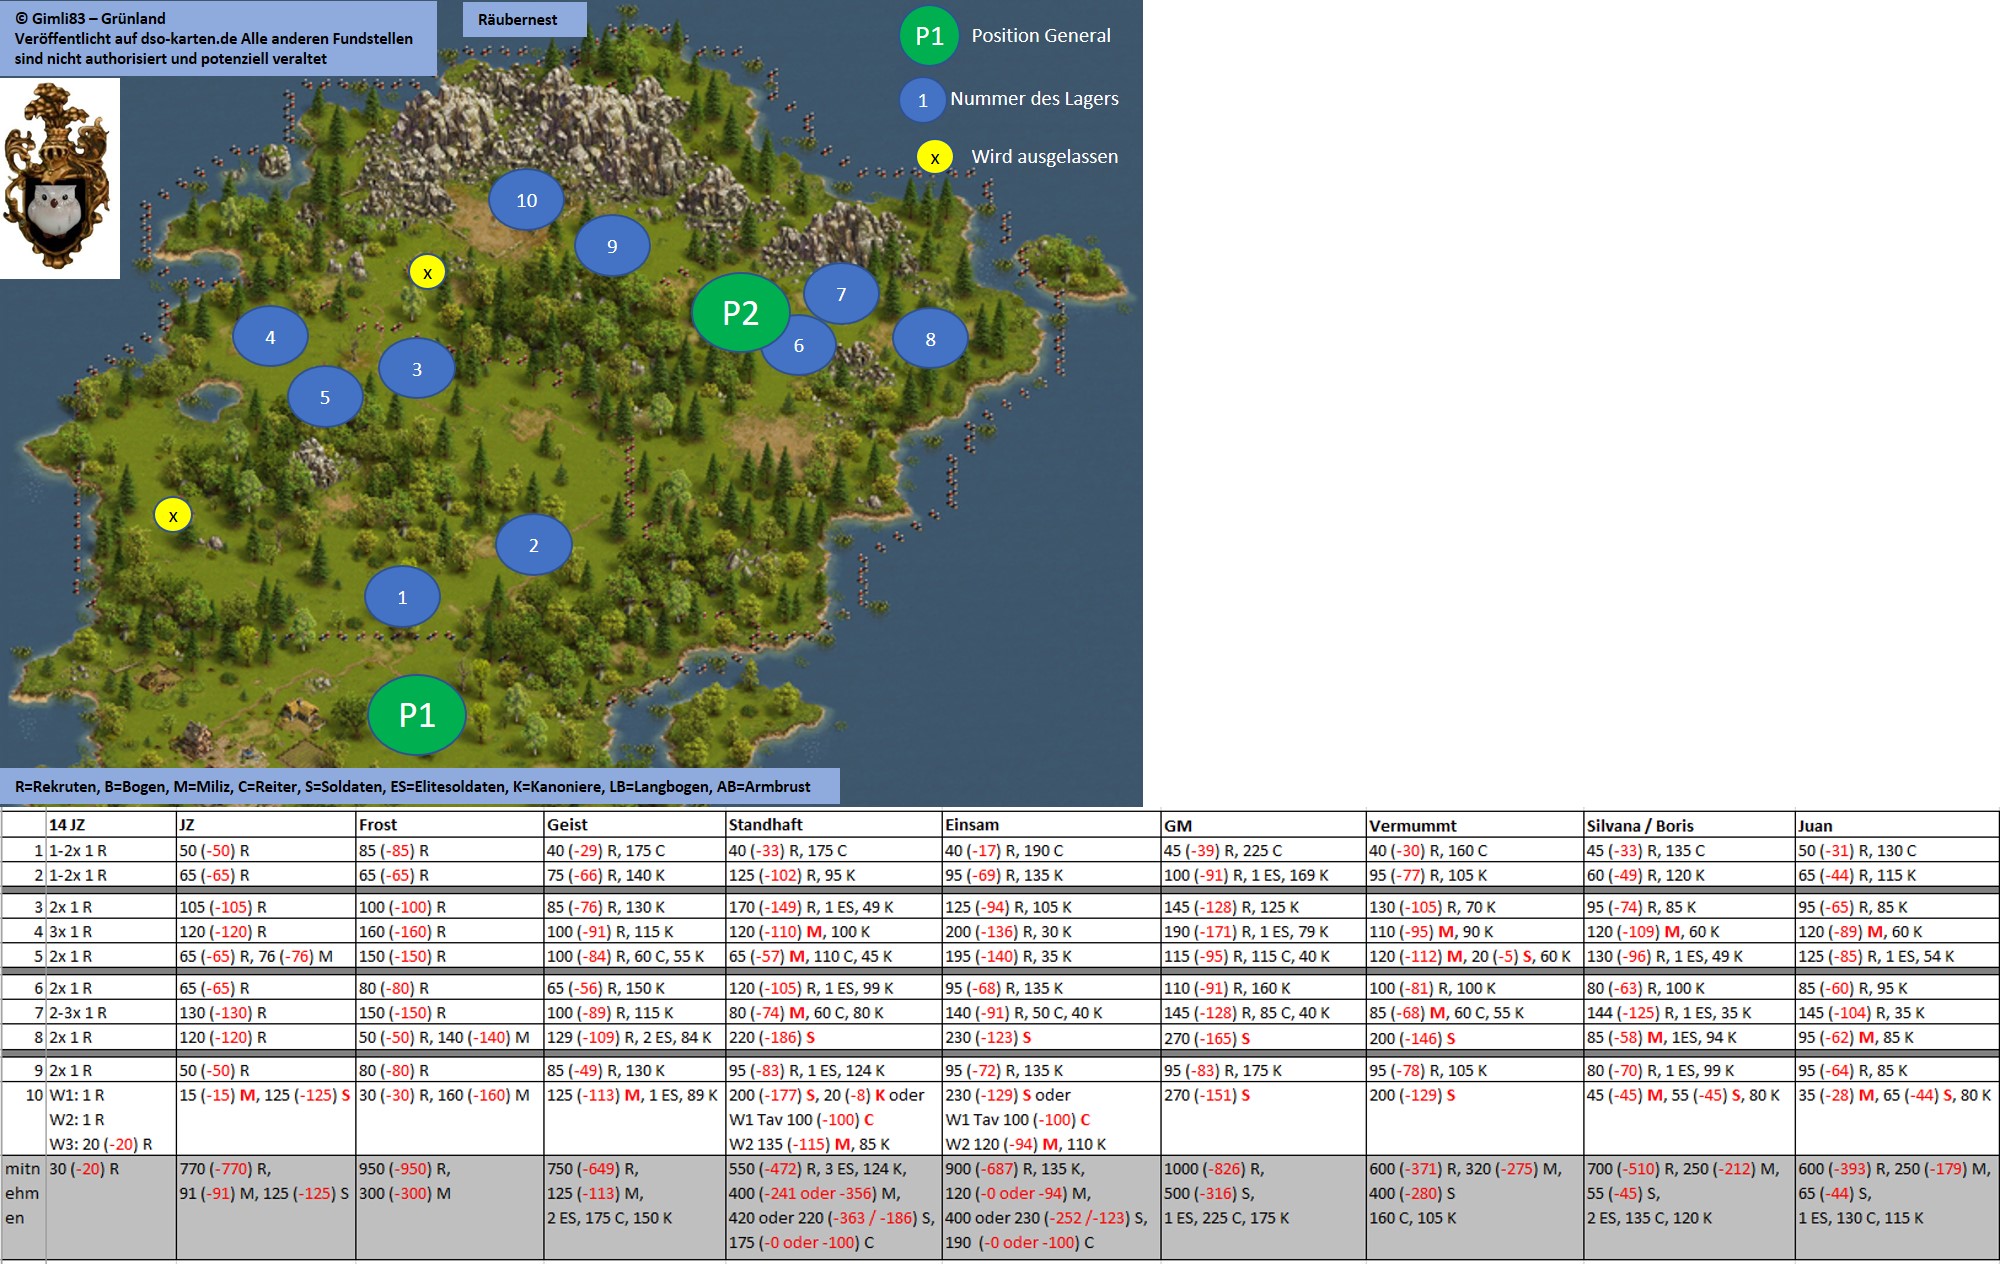
Task: Click blue camp marker number 7
Action: click(x=841, y=294)
